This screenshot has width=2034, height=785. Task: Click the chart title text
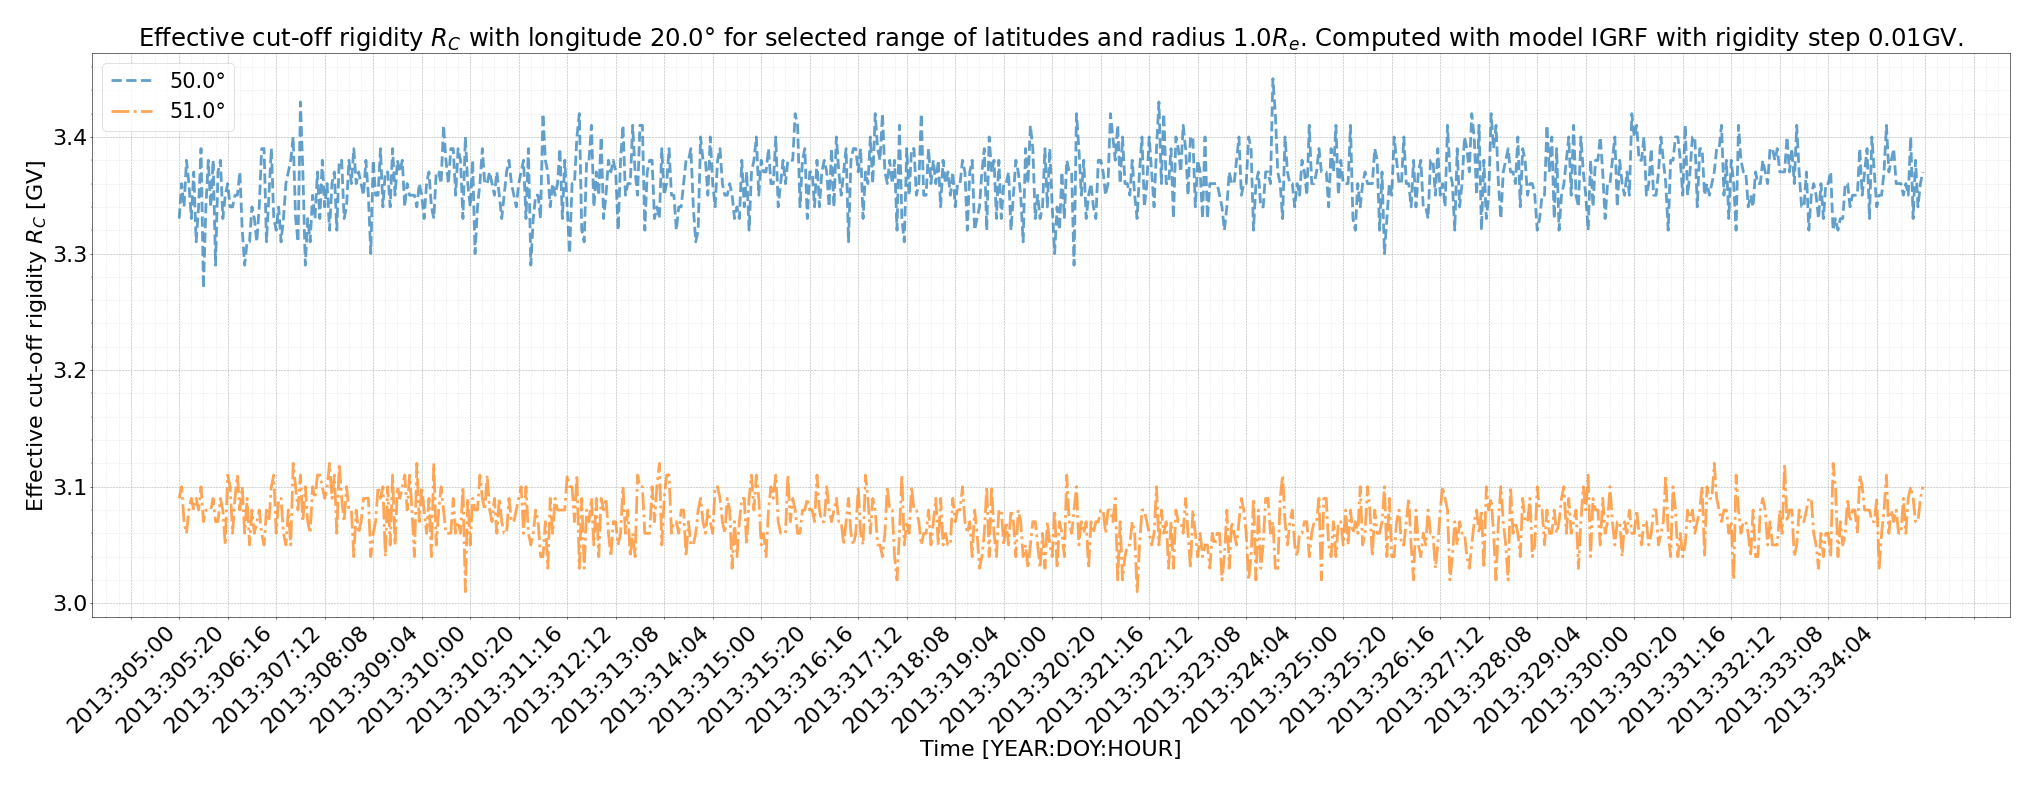pyautogui.click(x=1050, y=38)
